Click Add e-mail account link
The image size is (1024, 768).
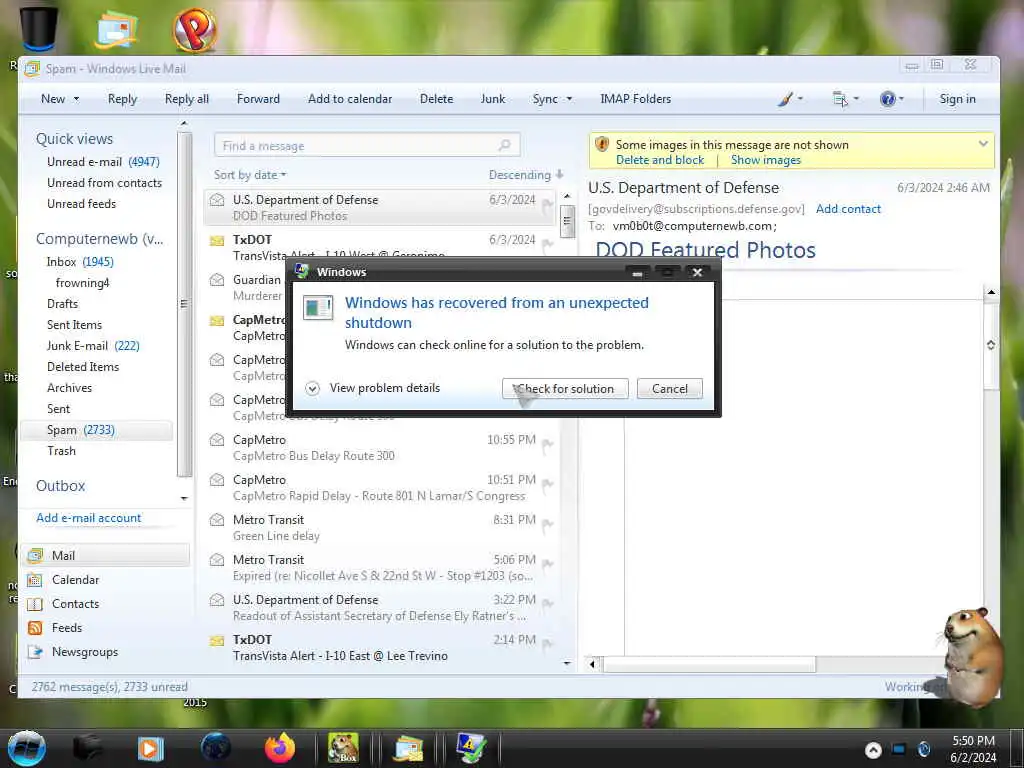click(88, 518)
